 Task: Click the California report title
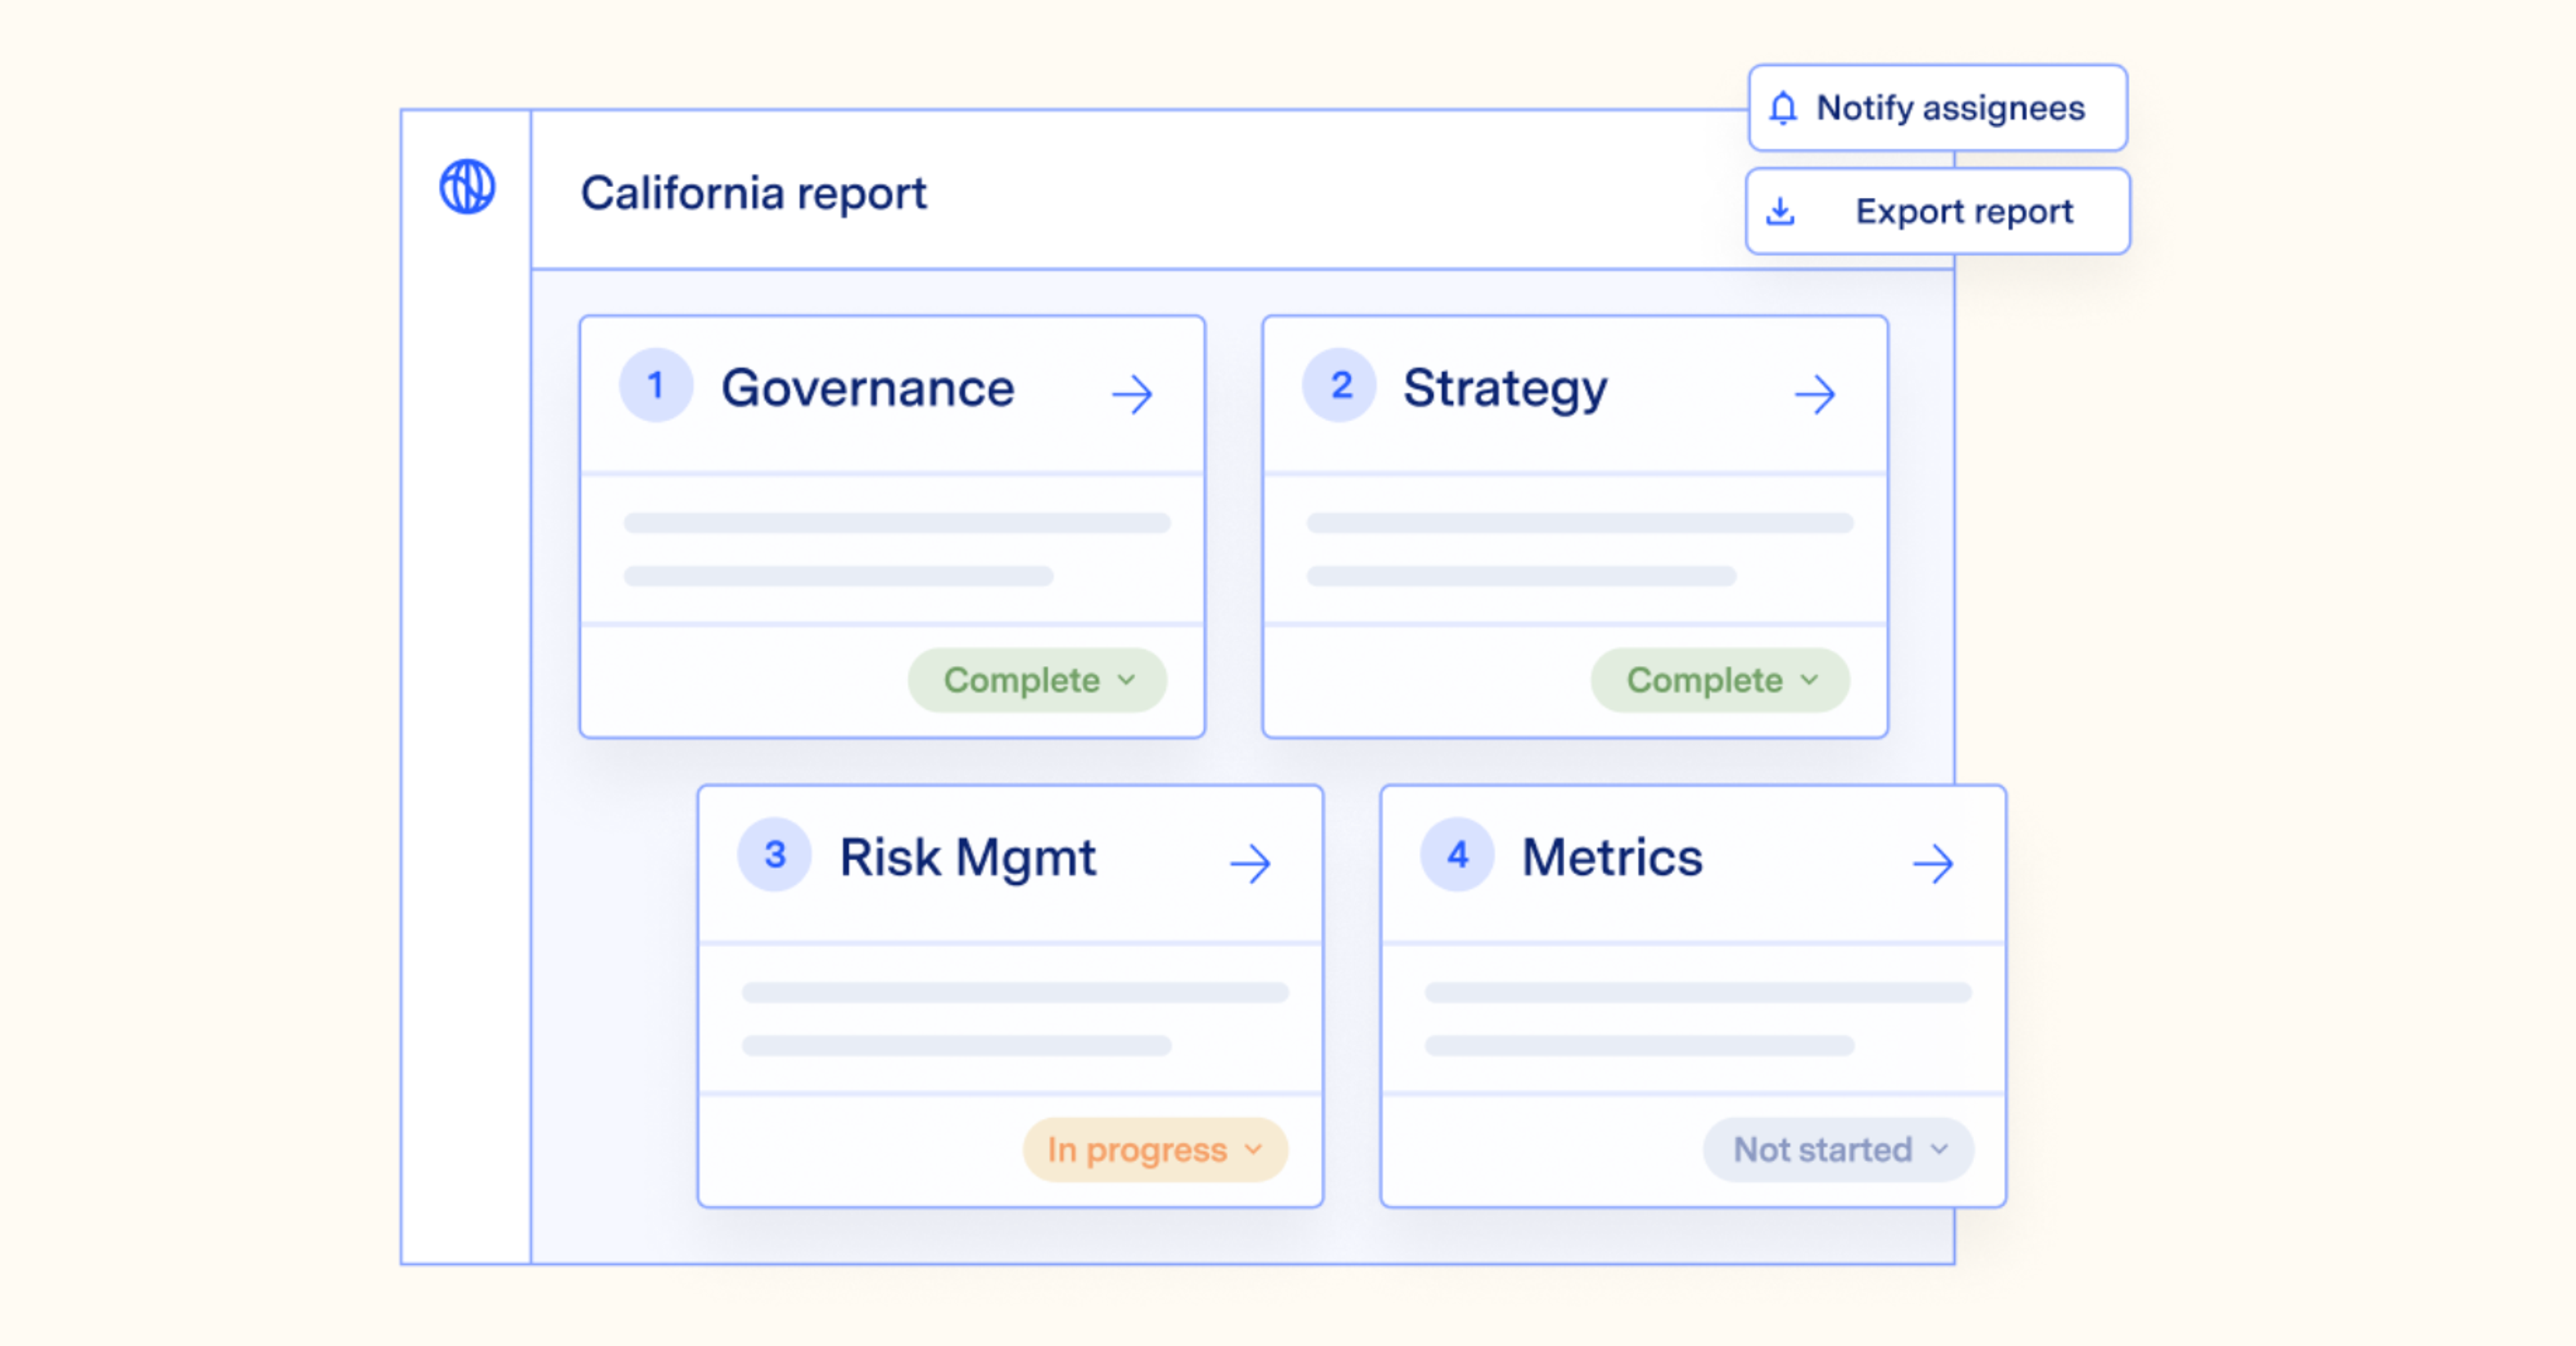[753, 193]
